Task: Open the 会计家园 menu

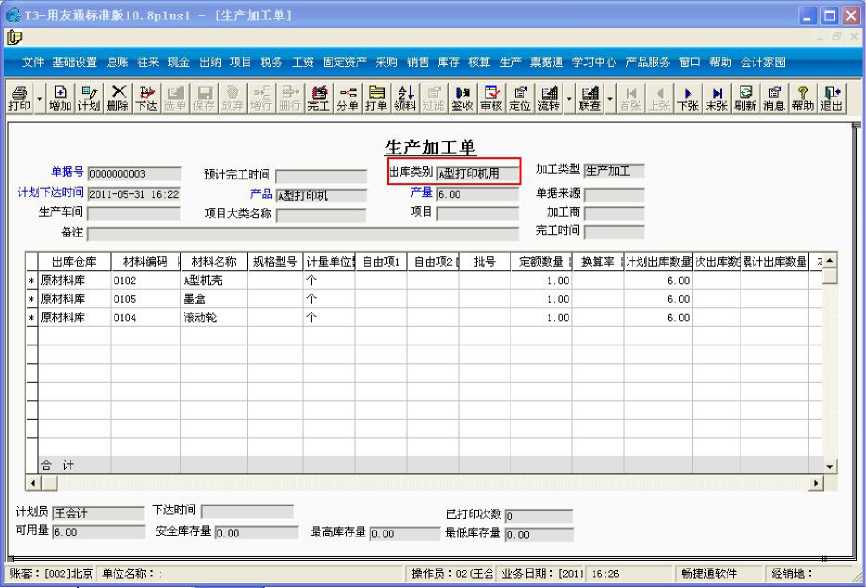Action: click(x=763, y=62)
